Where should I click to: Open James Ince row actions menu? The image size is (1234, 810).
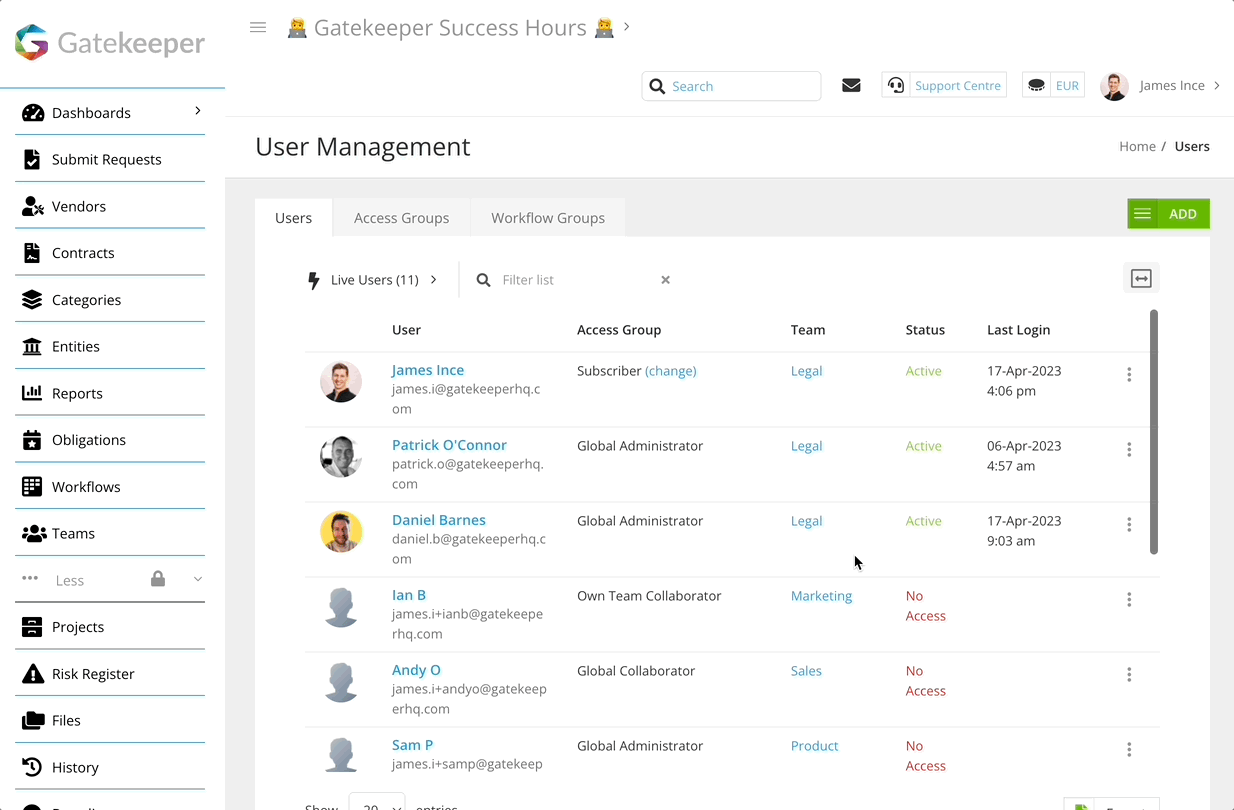1129,375
